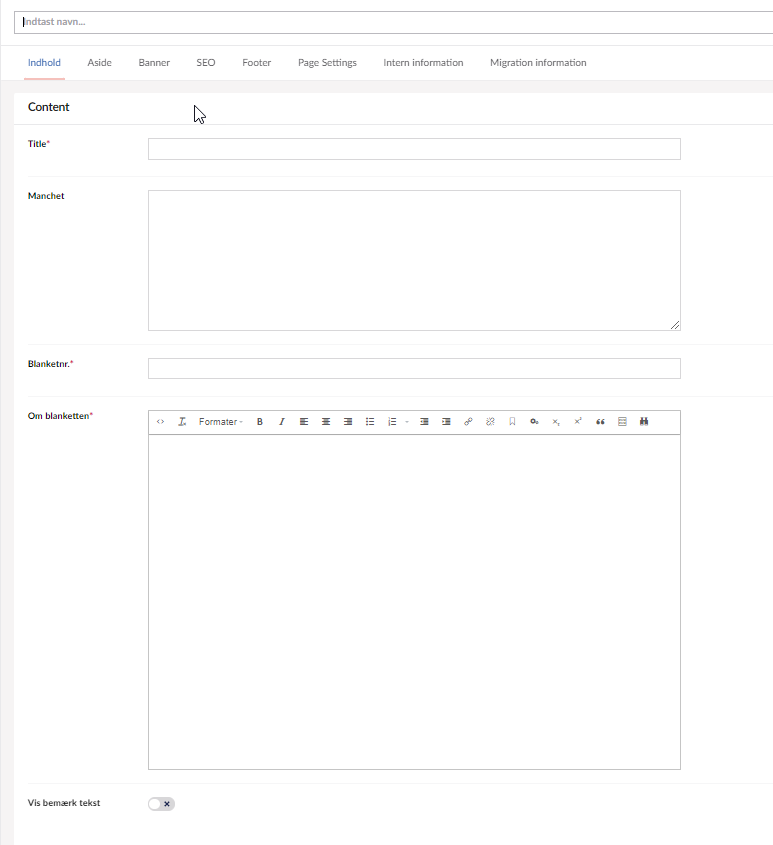The width and height of the screenshot is (773, 845).
Task: Open the Formater dropdown
Action: 220,422
